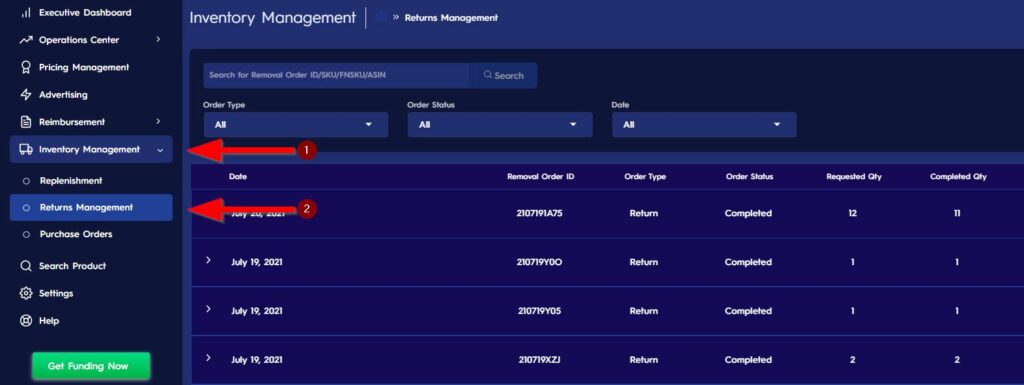
Task: Click the Order Type column header
Action: tap(645, 177)
